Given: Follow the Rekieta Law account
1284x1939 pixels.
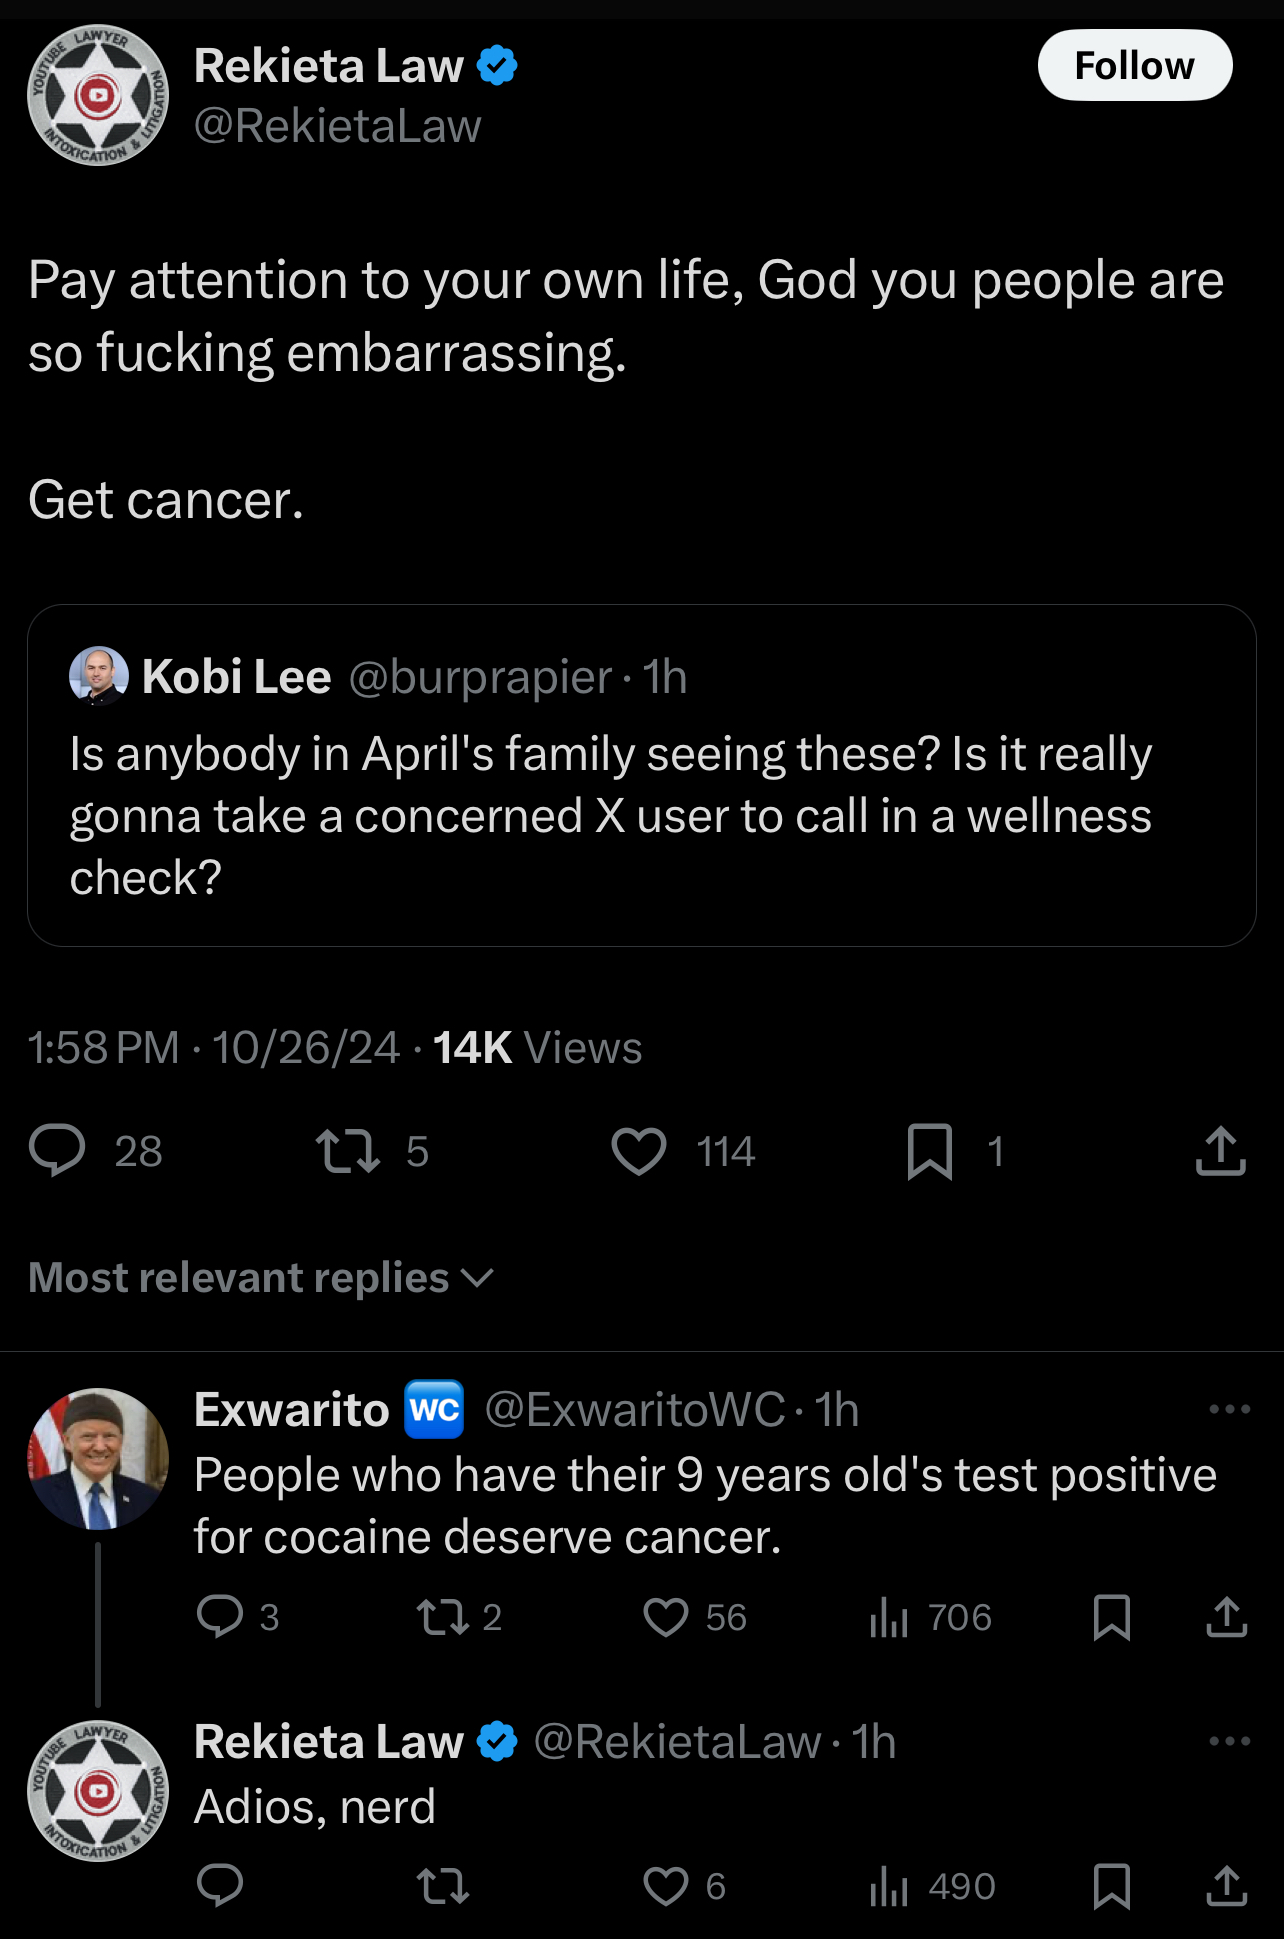Looking at the screenshot, I should pos(1135,66).
